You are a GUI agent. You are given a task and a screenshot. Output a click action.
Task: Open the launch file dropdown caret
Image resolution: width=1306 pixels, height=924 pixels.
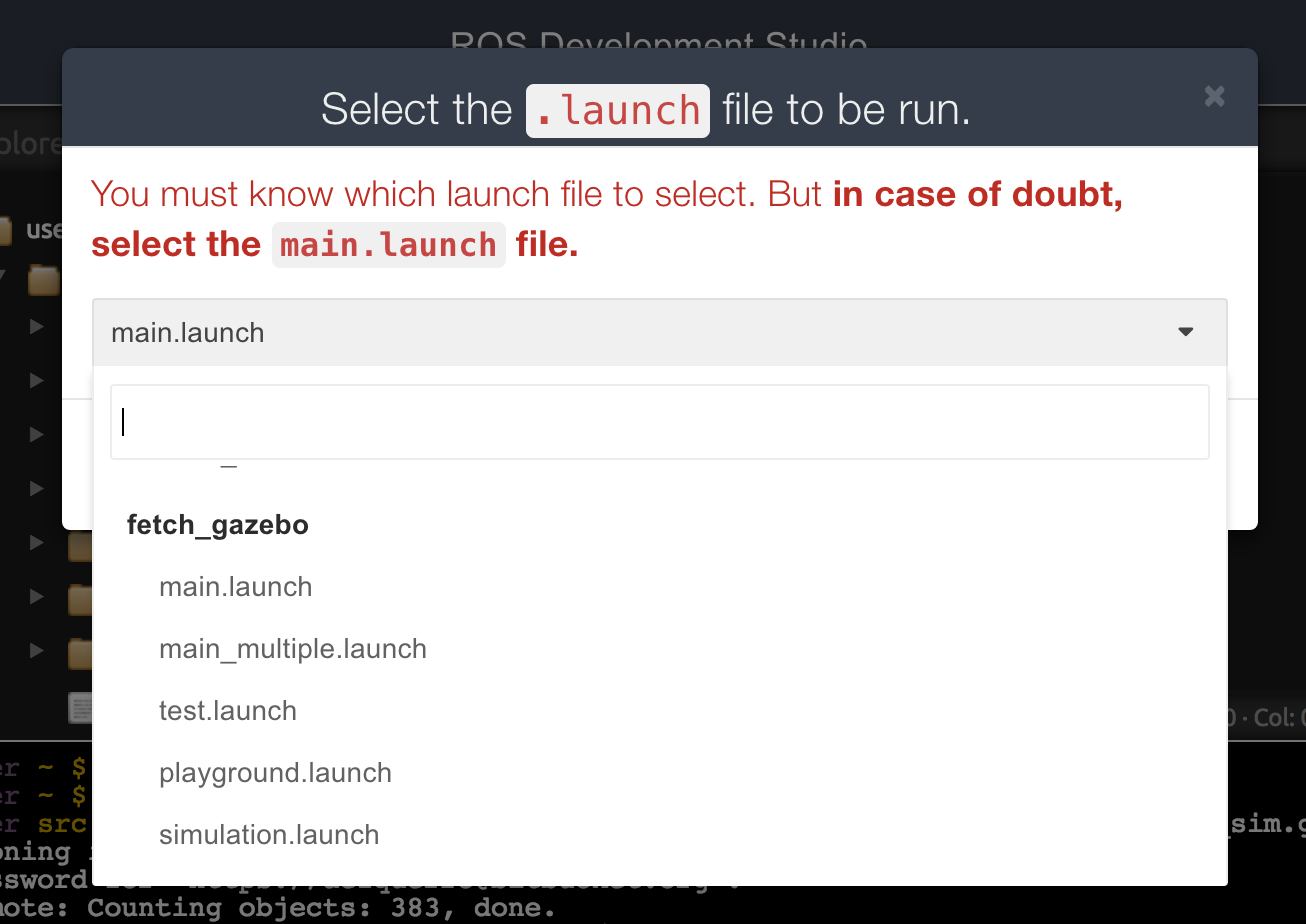(x=1186, y=332)
